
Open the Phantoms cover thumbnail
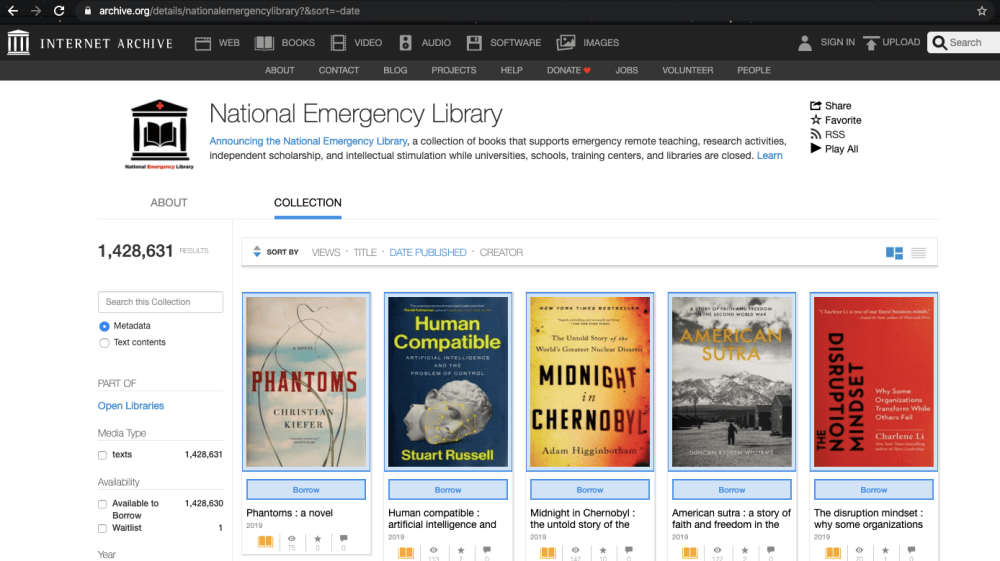tap(306, 382)
